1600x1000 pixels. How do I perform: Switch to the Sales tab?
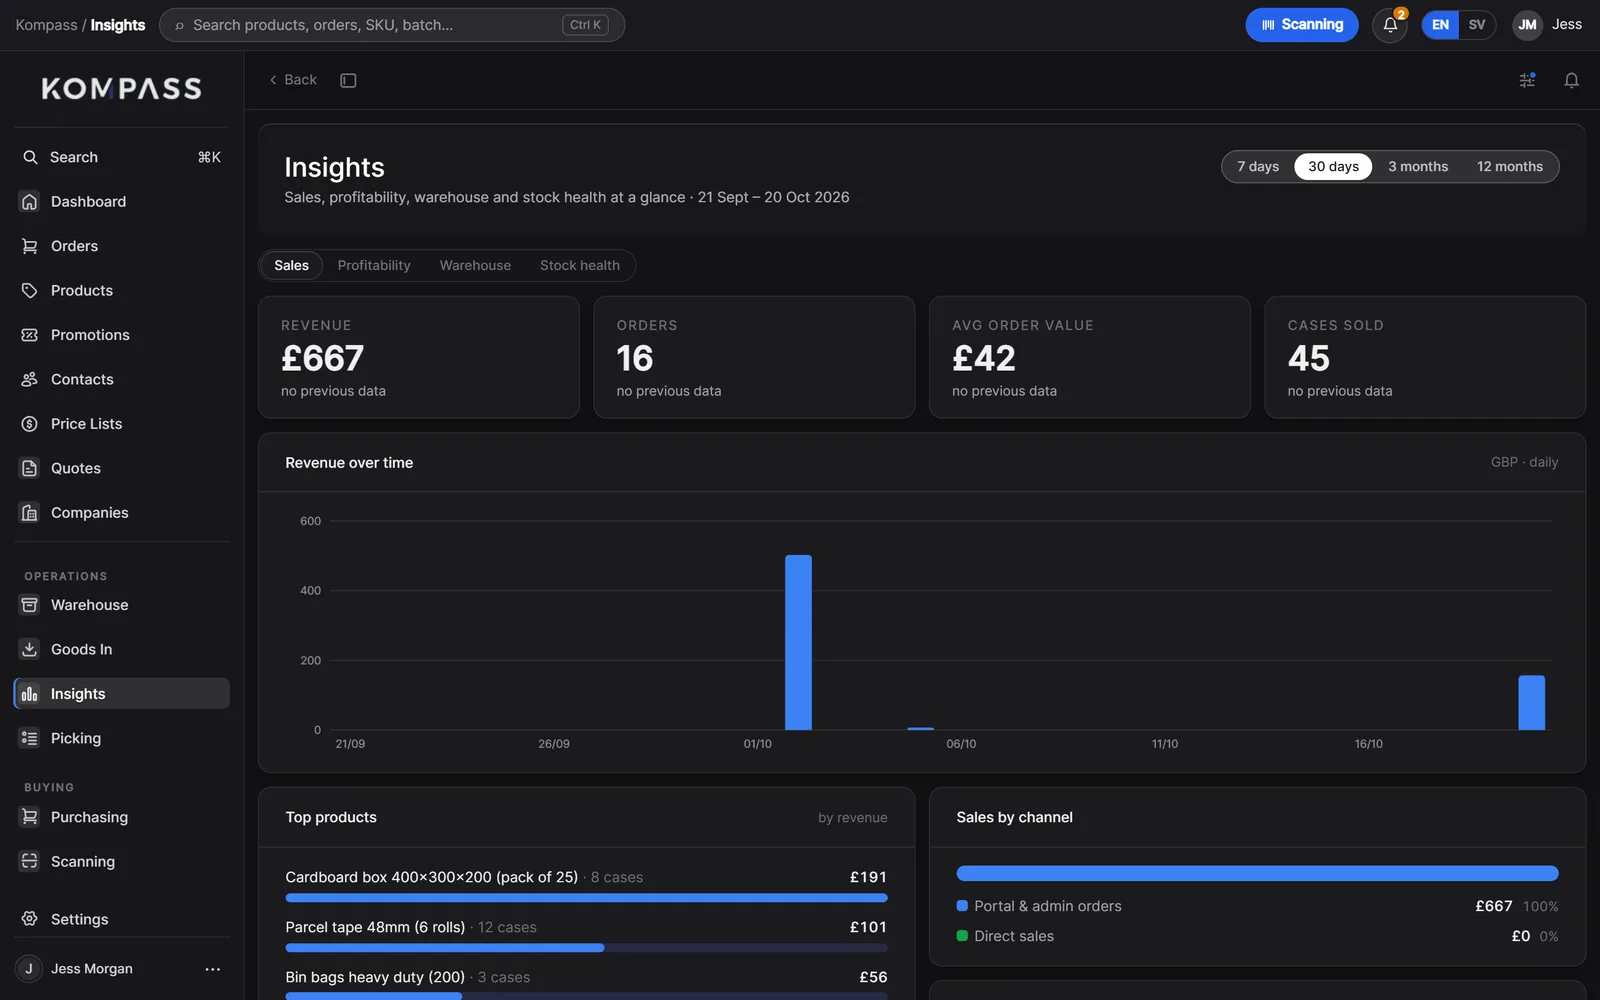click(x=291, y=265)
